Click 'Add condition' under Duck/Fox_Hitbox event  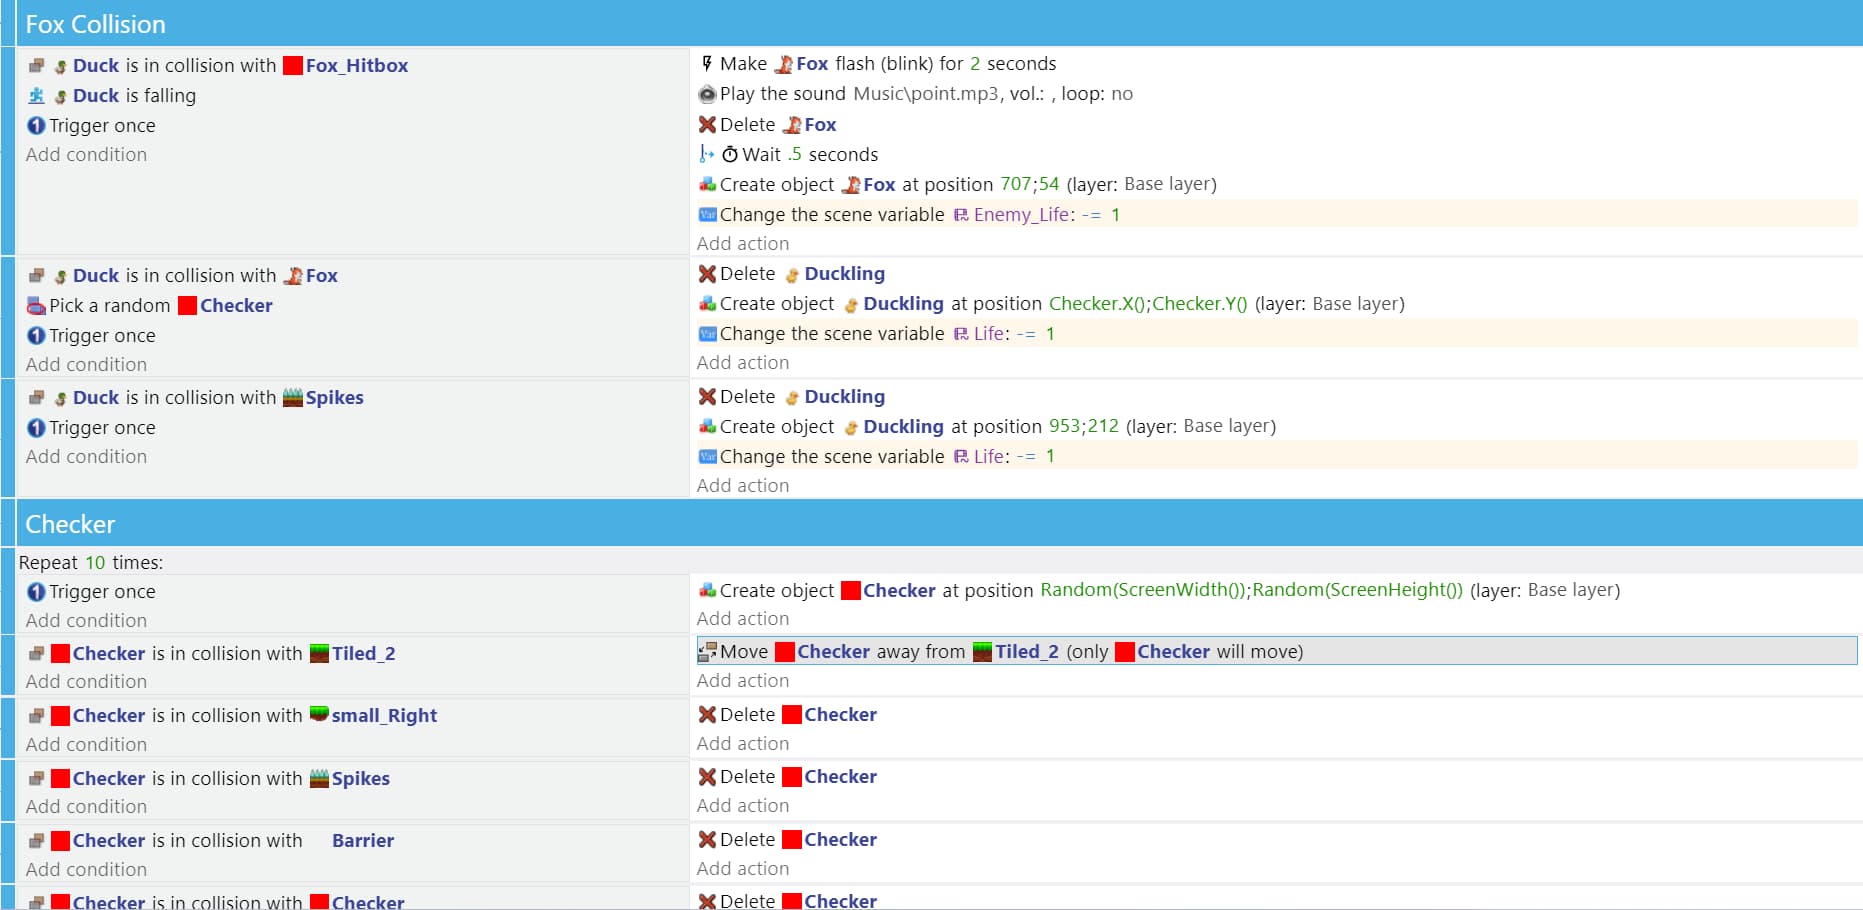point(86,155)
